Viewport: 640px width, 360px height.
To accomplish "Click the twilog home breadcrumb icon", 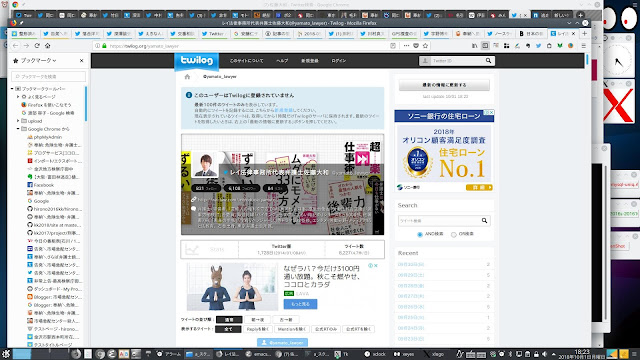I will click(x=187, y=76).
